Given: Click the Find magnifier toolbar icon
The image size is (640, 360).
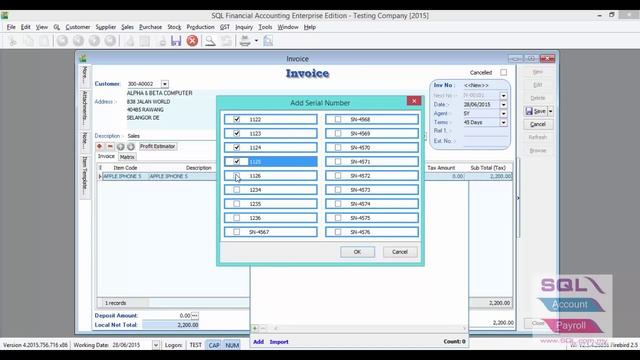Looking at the screenshot, I should click(210, 41).
